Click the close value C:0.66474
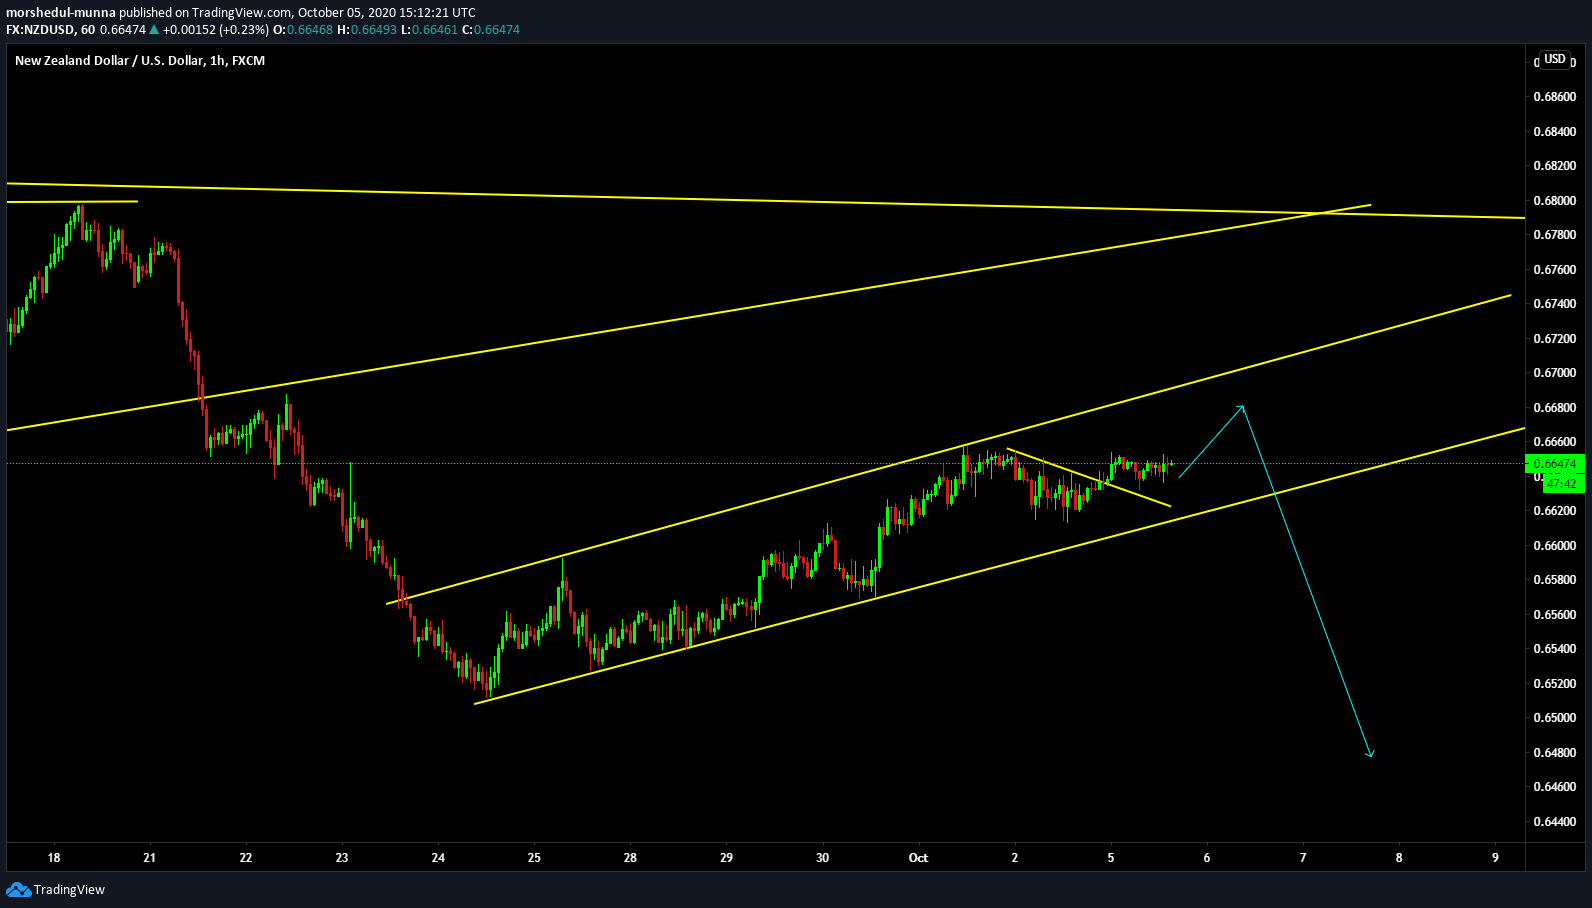 pos(491,30)
